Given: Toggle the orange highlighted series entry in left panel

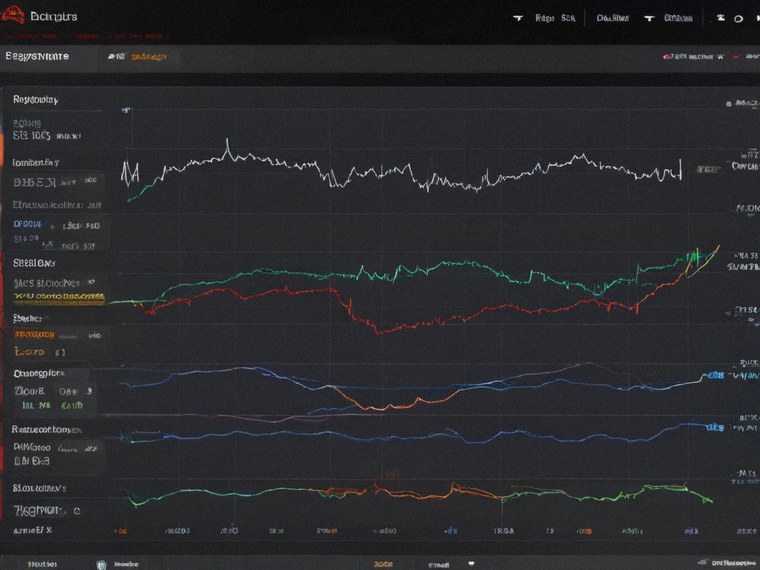Looking at the screenshot, I should point(34,335).
